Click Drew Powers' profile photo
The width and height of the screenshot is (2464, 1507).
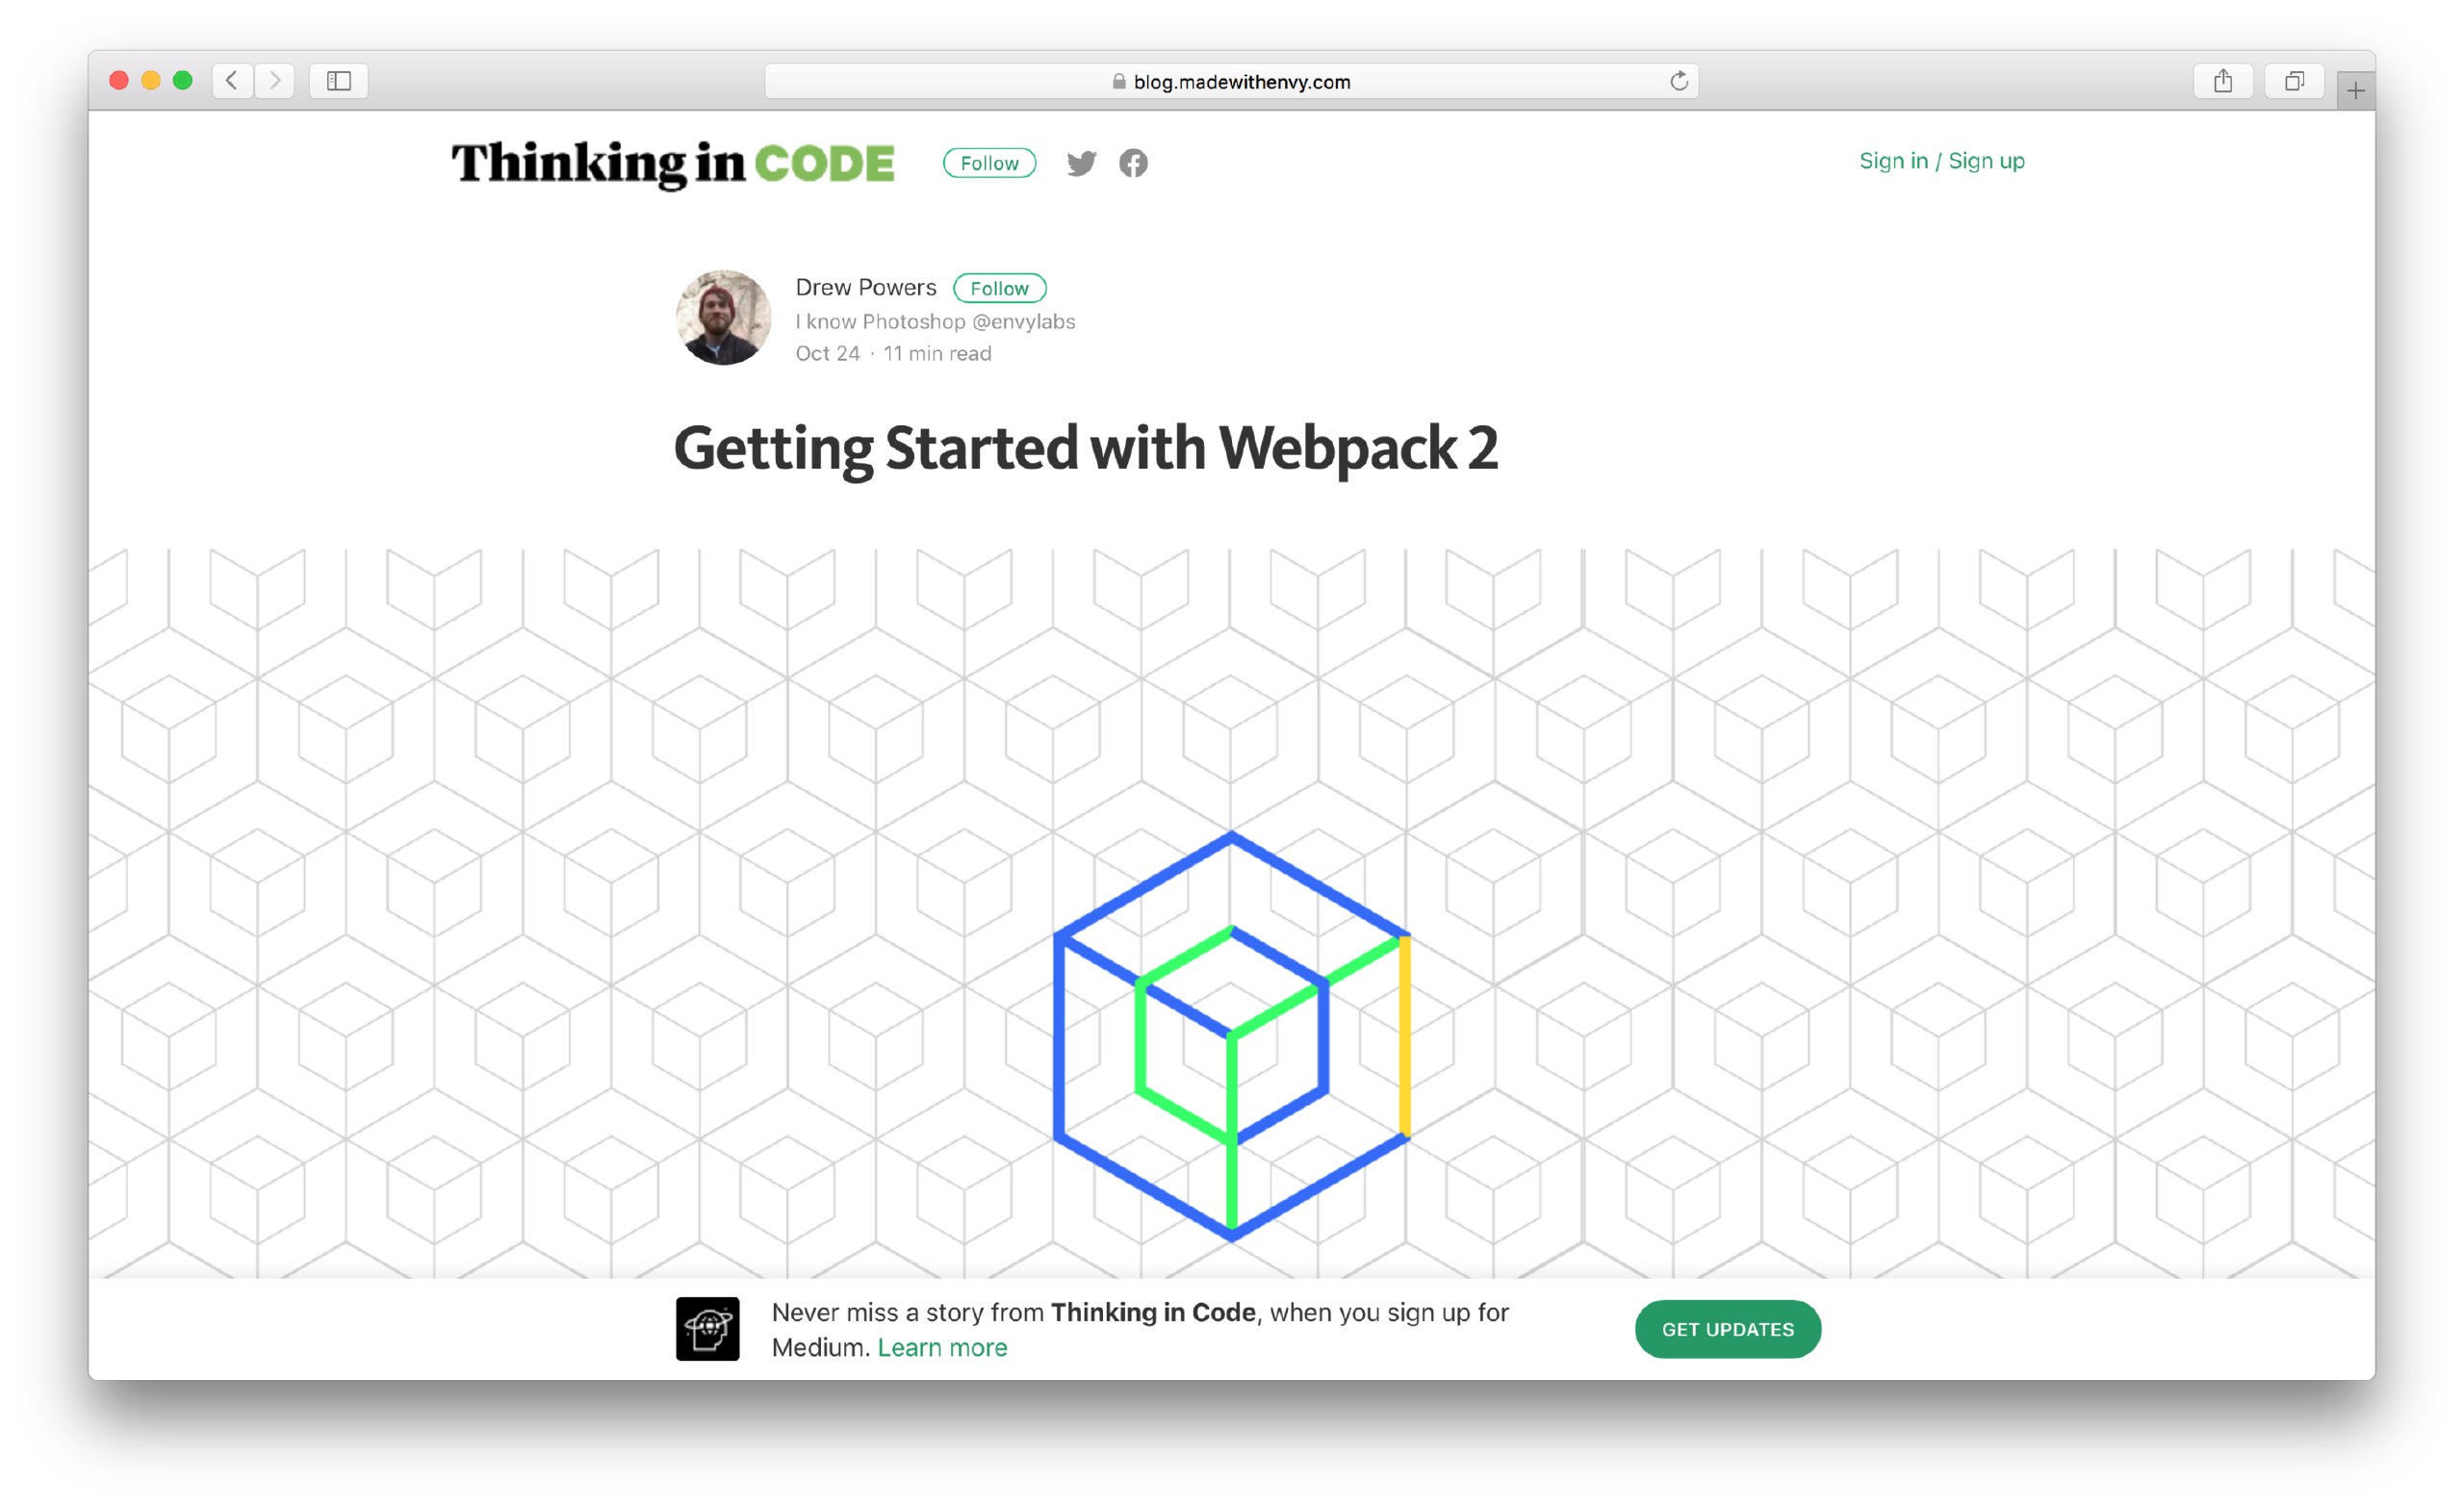[723, 318]
